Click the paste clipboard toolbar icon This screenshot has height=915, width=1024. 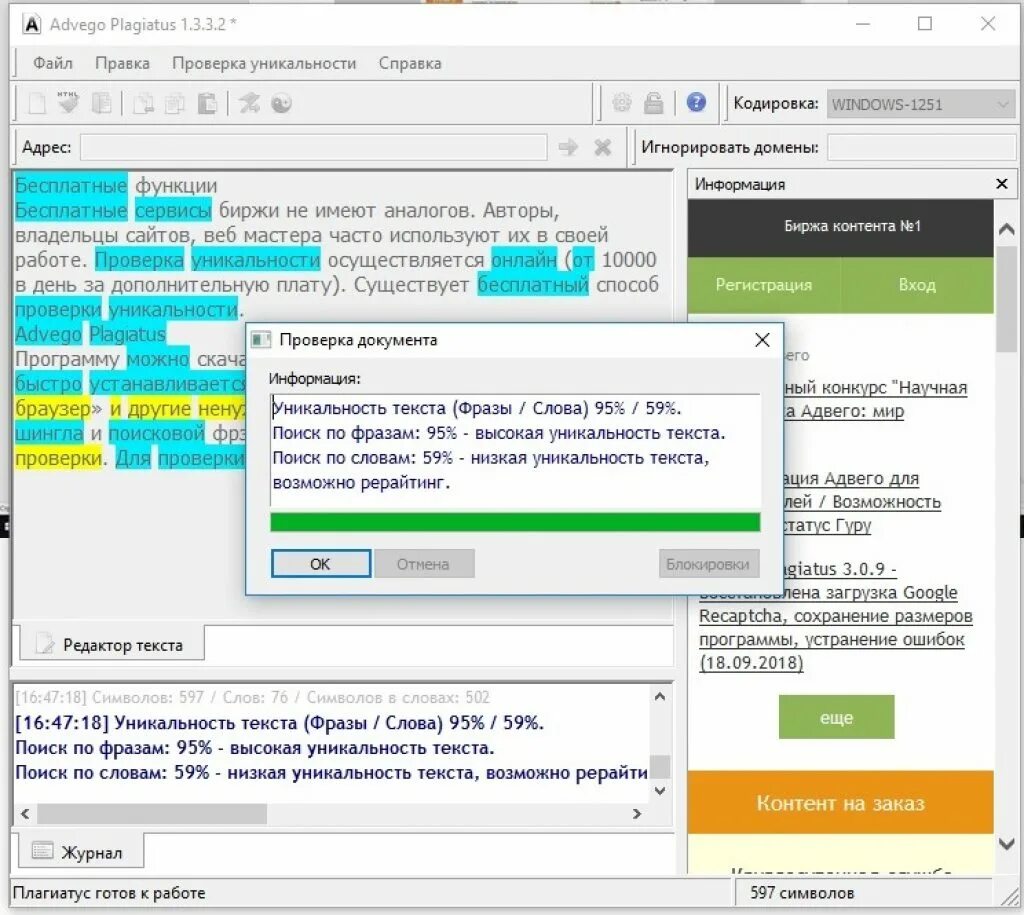point(206,104)
